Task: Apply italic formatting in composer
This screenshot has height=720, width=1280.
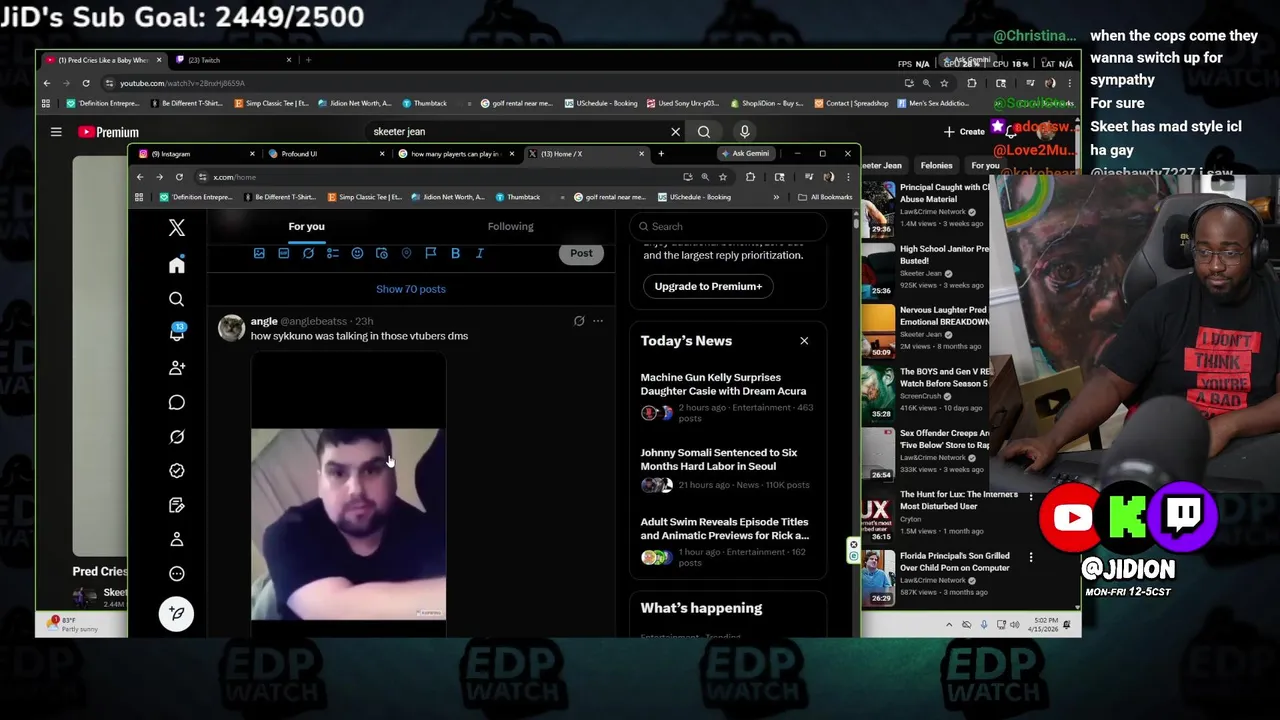Action: pyautogui.click(x=480, y=254)
